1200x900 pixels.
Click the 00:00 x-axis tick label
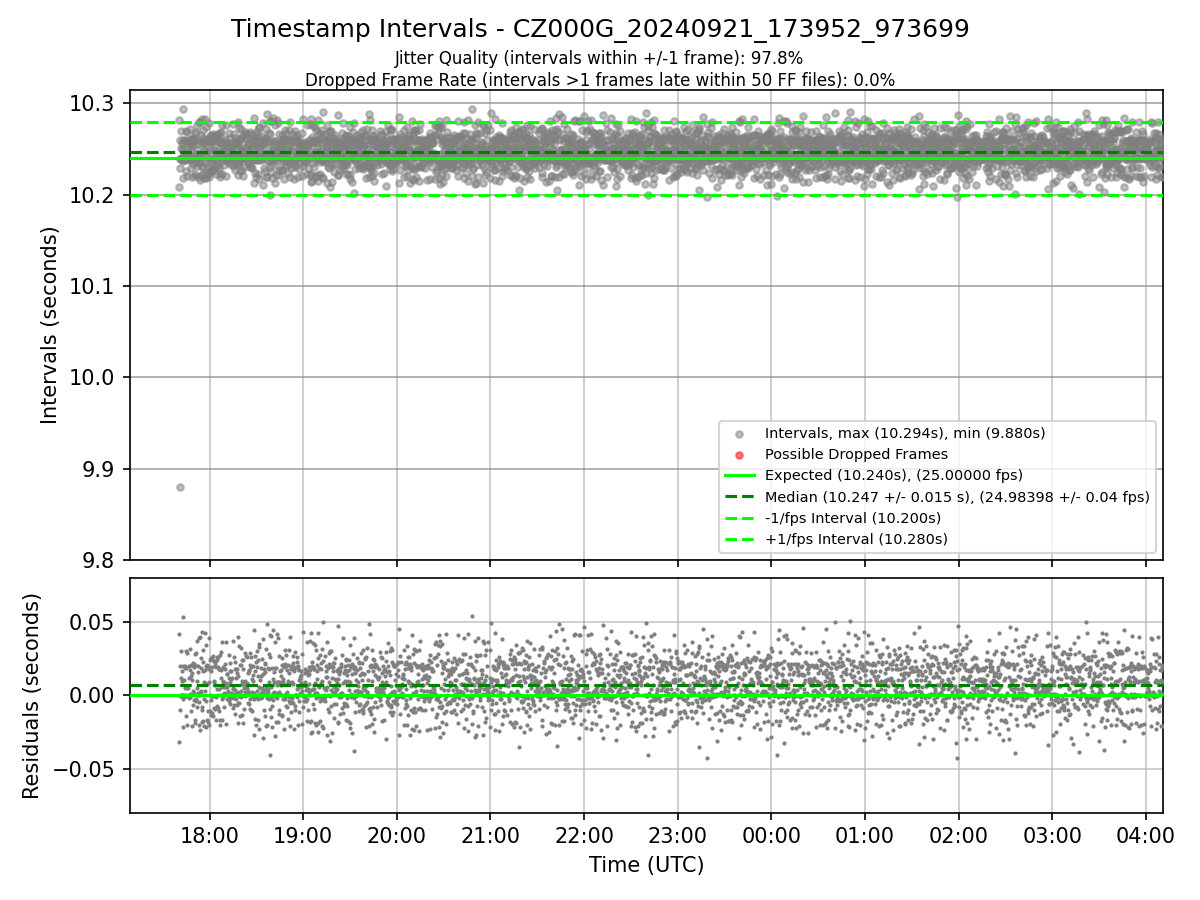point(771,835)
